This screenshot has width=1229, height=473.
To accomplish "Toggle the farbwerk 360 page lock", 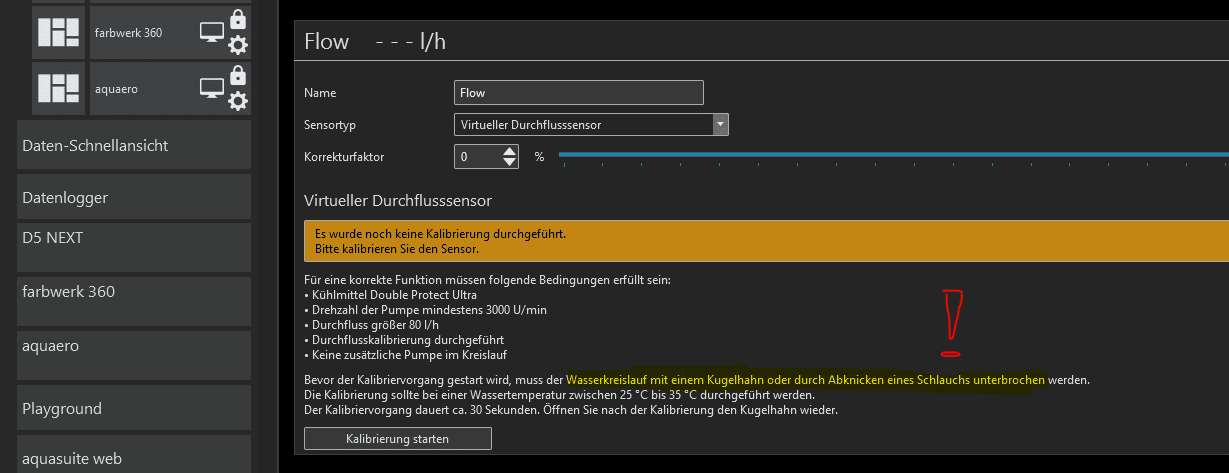I will [238, 19].
